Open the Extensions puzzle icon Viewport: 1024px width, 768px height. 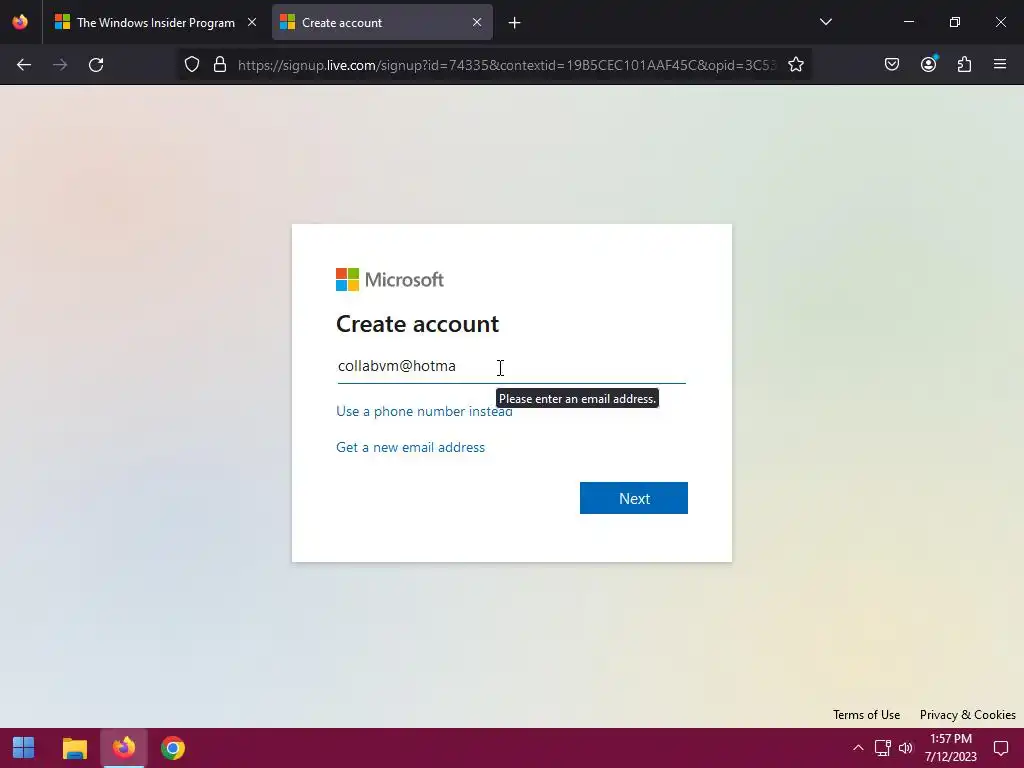pos(964,65)
